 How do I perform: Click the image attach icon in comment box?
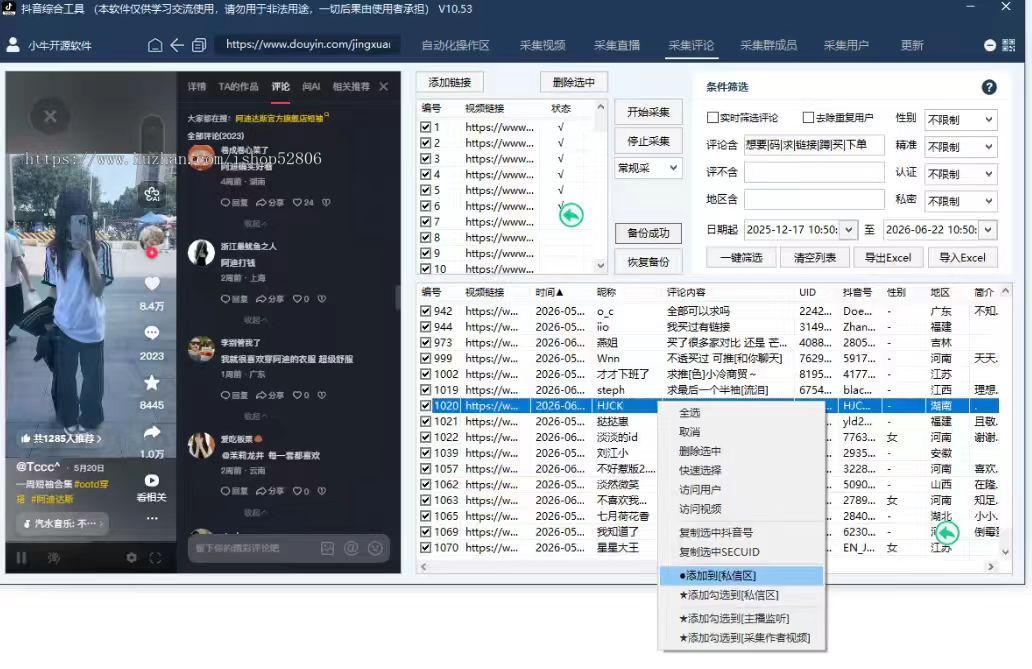click(x=327, y=548)
